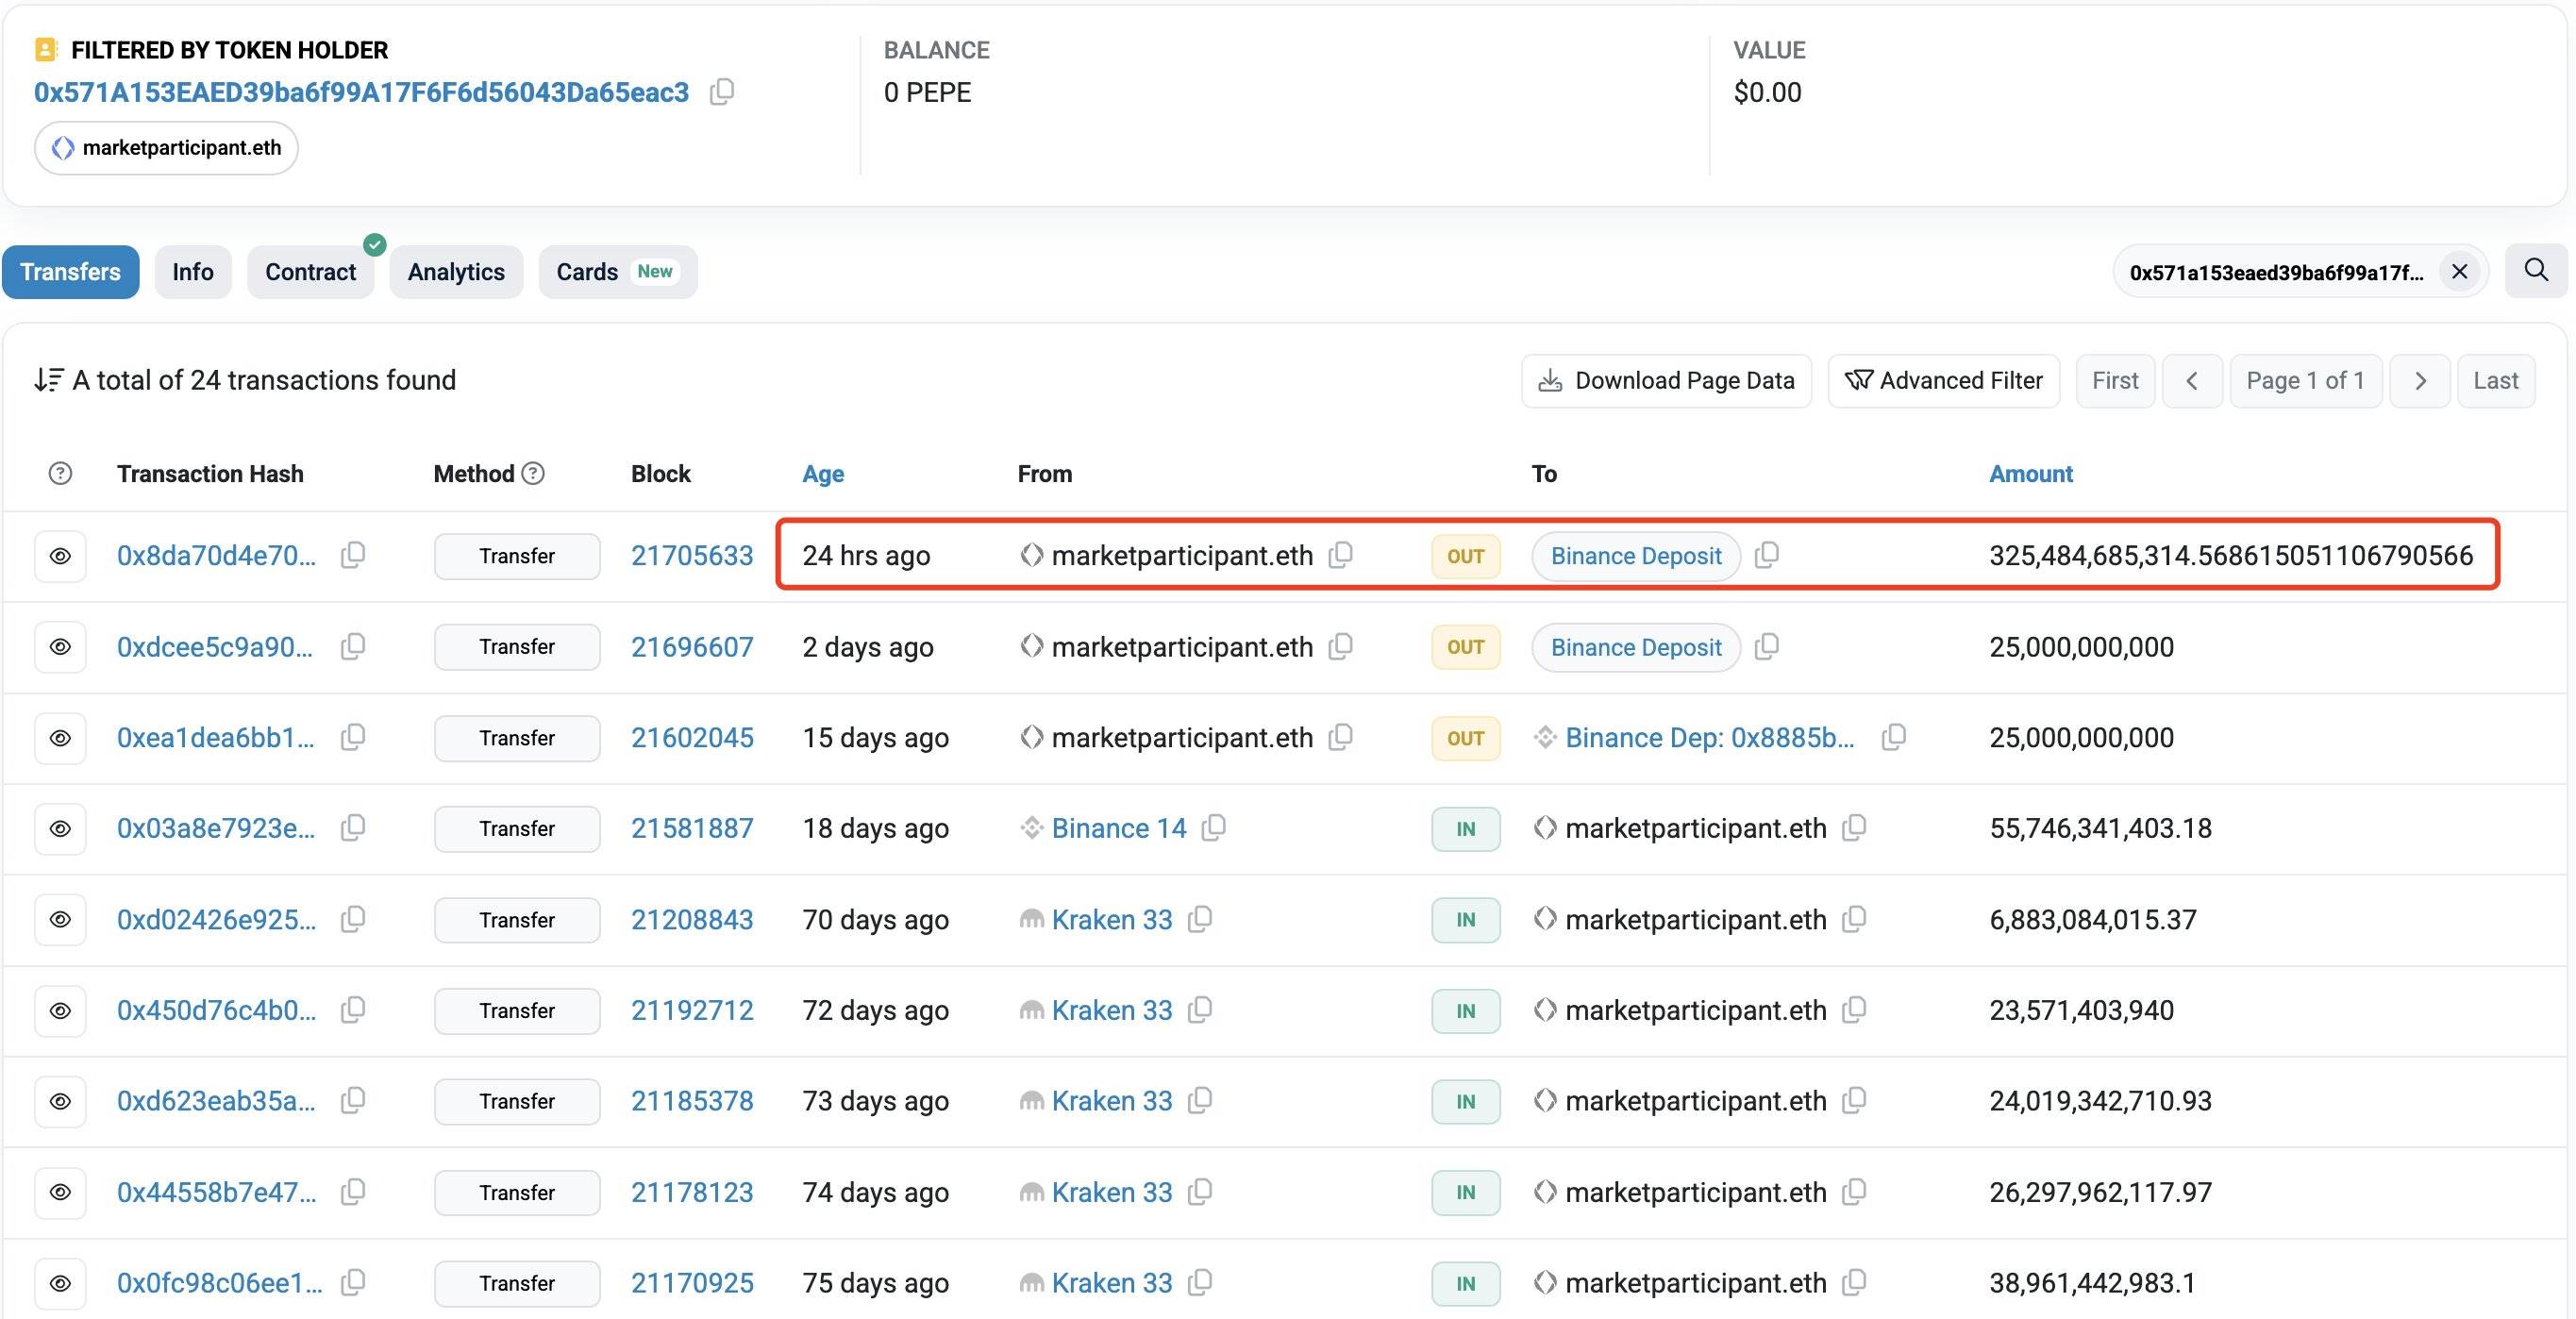This screenshot has width=2576, height=1319.
Task: Copy Binance 14 address
Action: pyautogui.click(x=1214, y=828)
